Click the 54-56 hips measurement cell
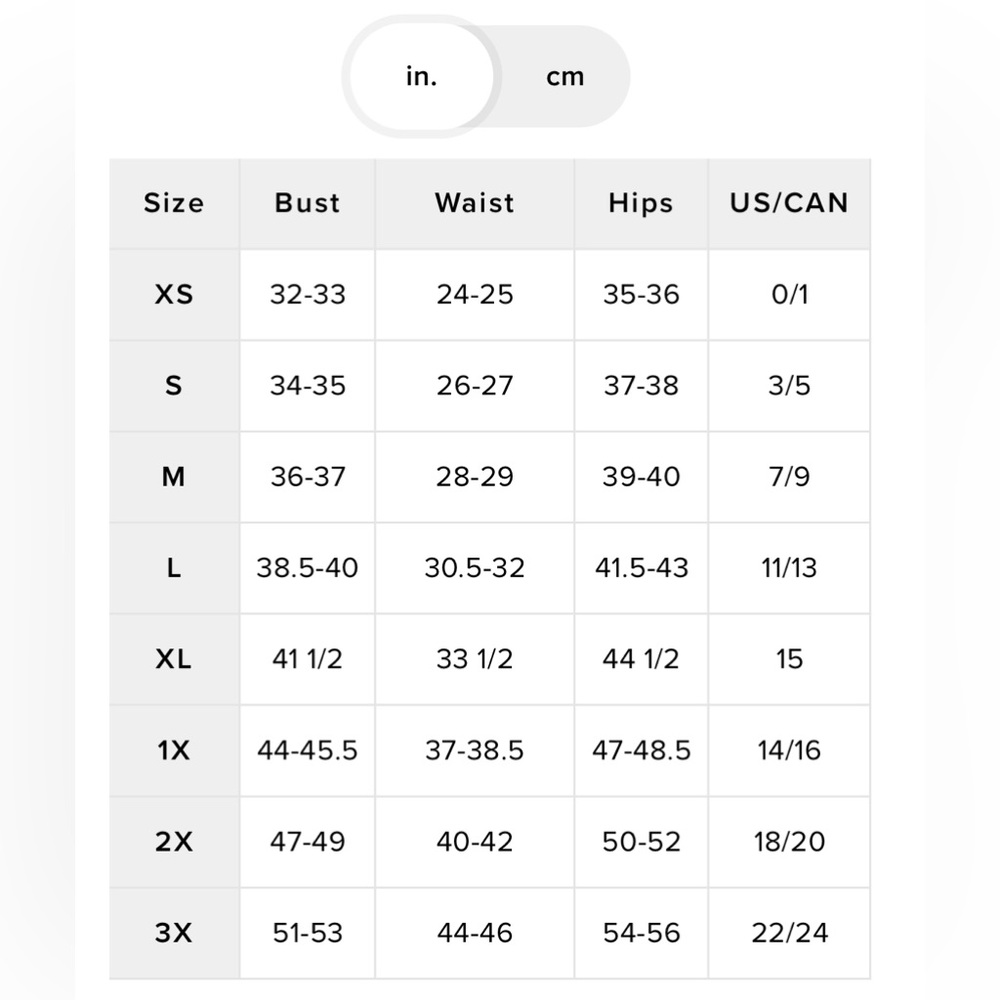This screenshot has width=1000, height=1000. click(640, 933)
